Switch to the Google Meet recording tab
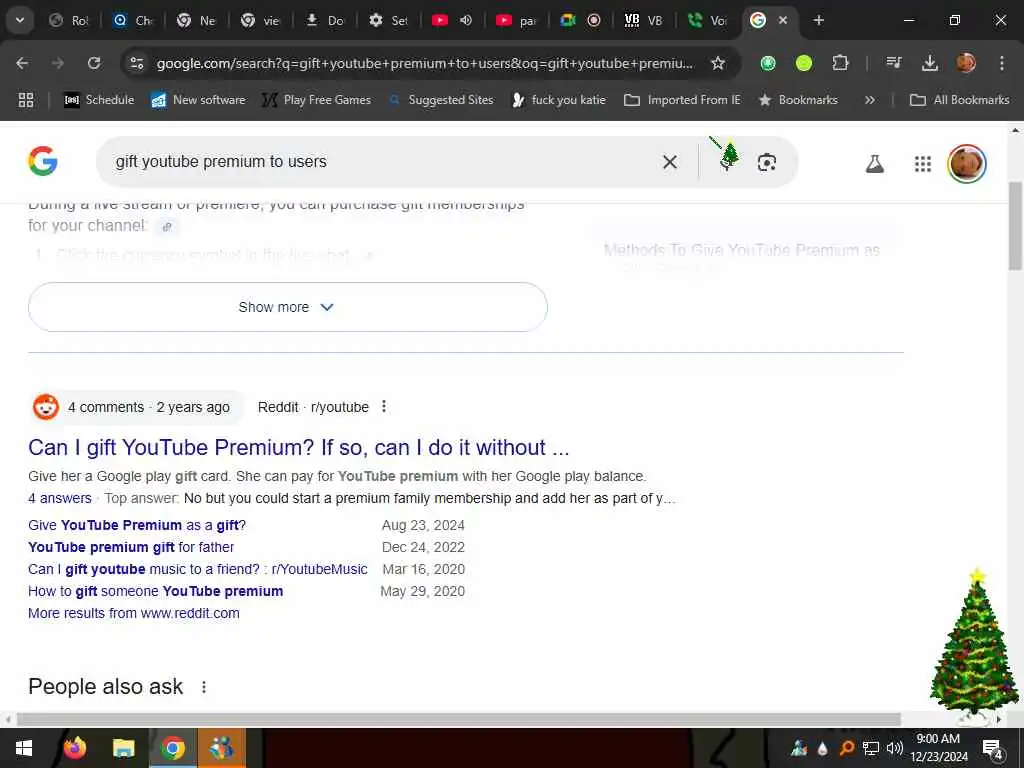 (x=581, y=20)
